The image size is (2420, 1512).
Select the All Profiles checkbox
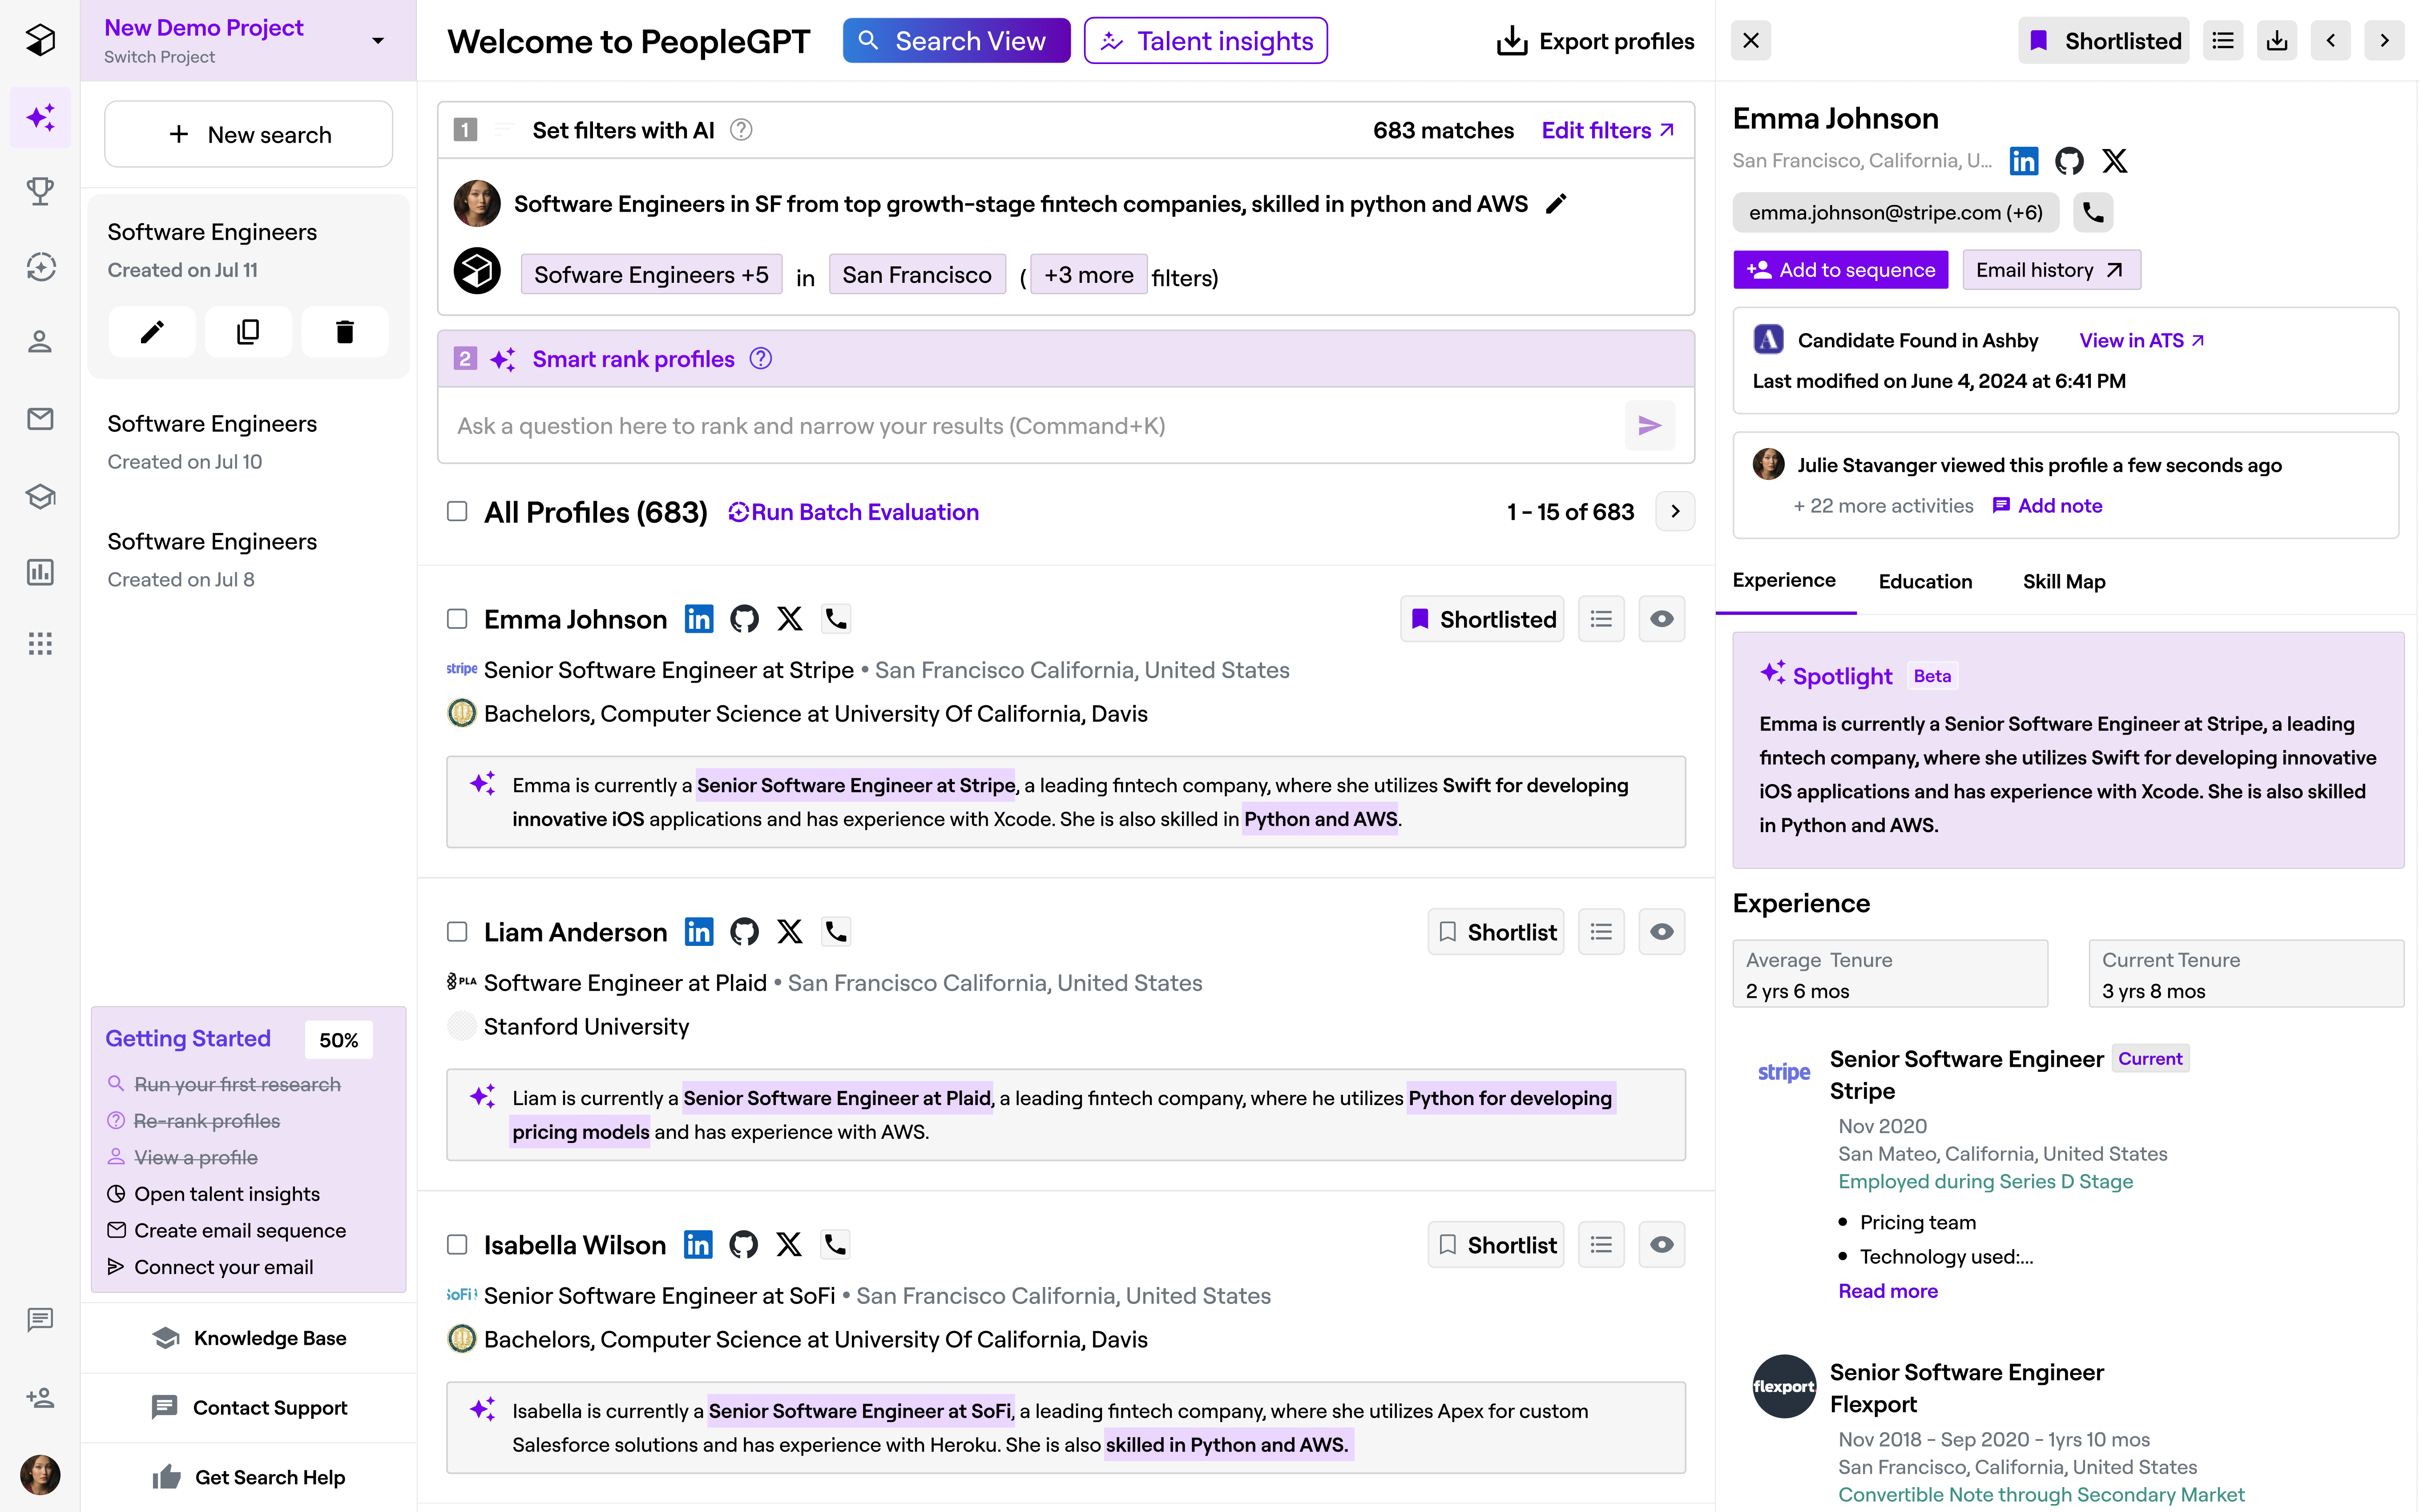point(457,512)
